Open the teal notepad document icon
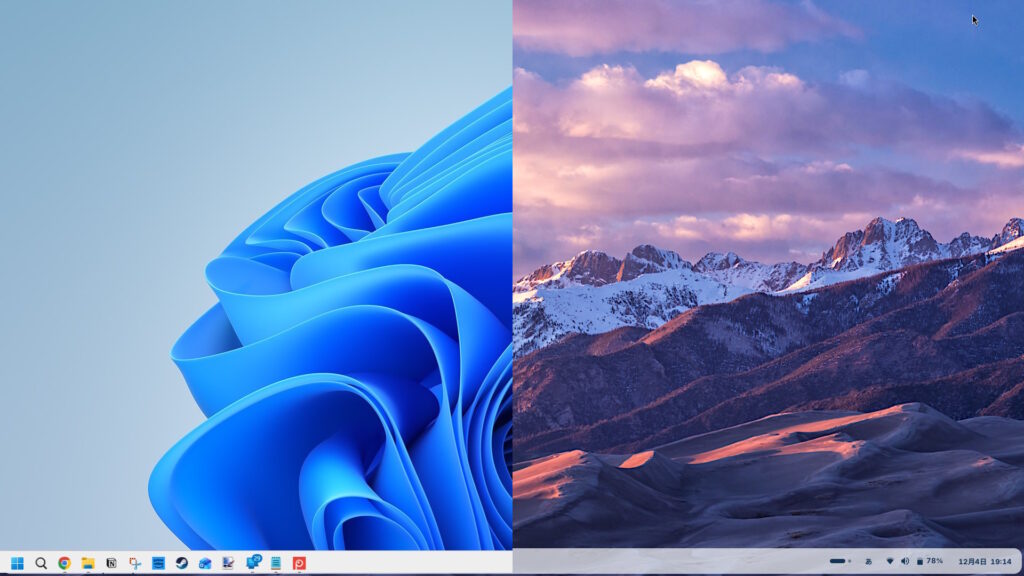The width and height of the screenshot is (1024, 576). tap(275, 563)
